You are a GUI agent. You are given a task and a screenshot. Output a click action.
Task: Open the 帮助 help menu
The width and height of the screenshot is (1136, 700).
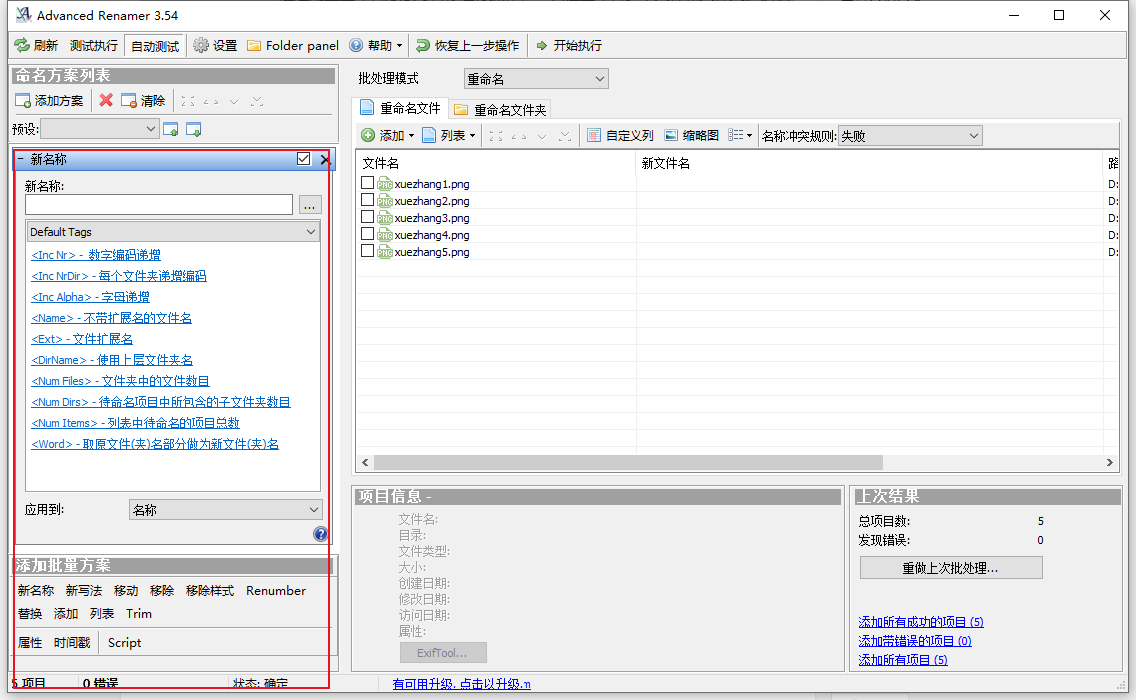[x=376, y=46]
